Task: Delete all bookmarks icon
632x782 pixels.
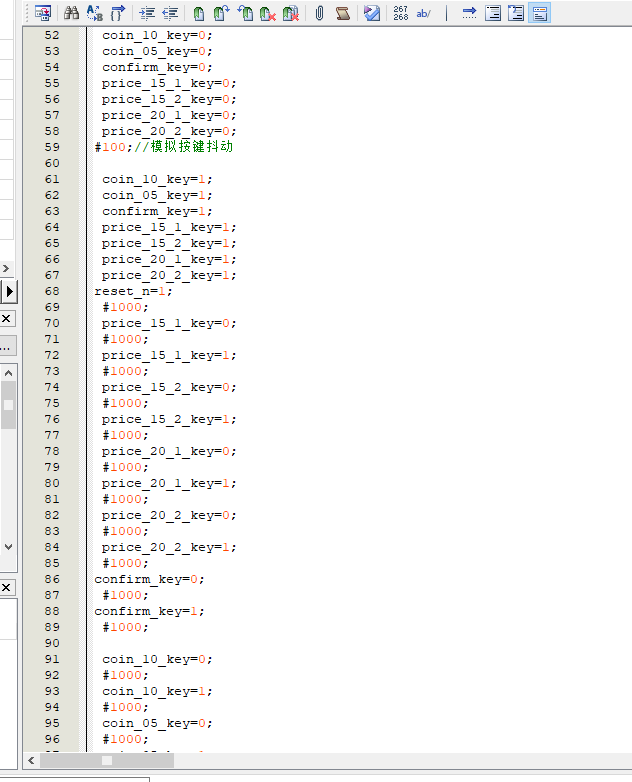Action: tap(291, 13)
